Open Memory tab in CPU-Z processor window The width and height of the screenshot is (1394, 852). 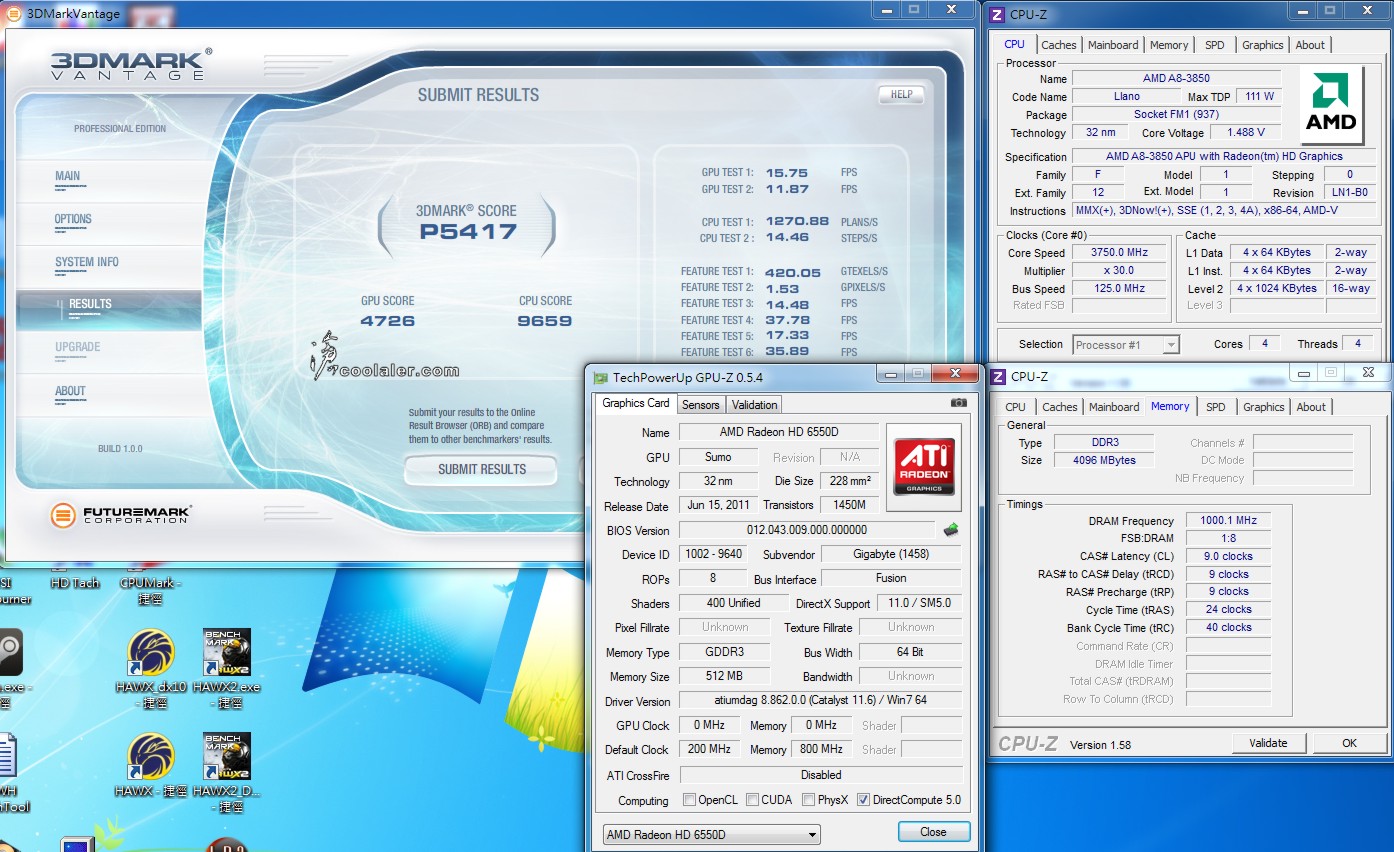1169,45
